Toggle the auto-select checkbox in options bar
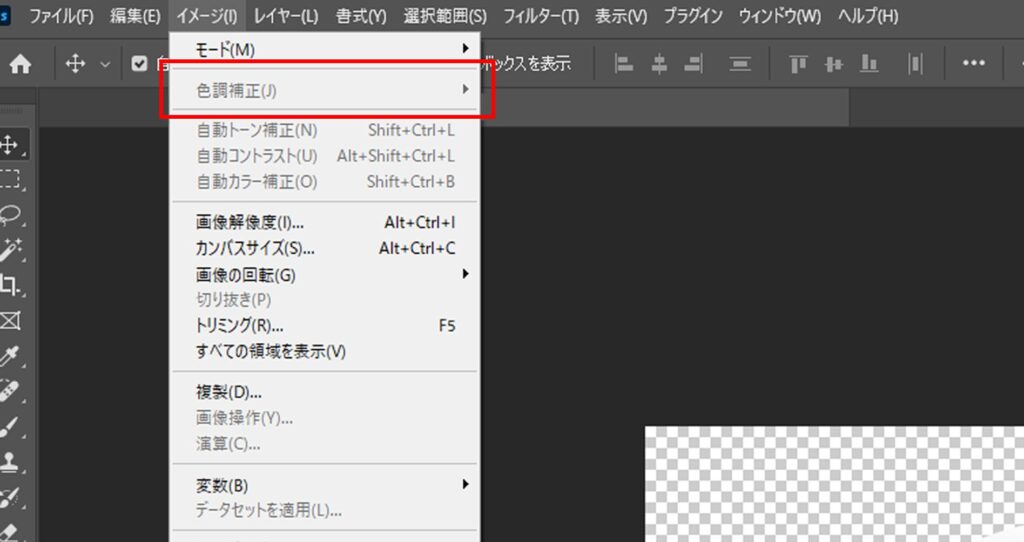 click(x=139, y=63)
